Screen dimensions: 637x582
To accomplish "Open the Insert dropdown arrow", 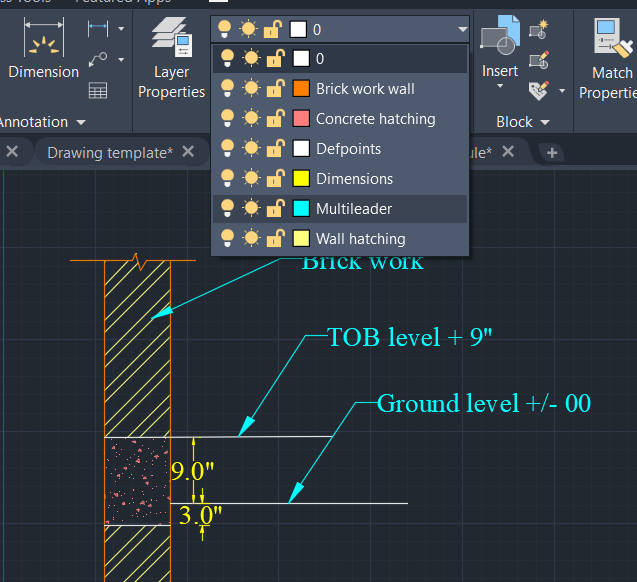I will [500, 86].
